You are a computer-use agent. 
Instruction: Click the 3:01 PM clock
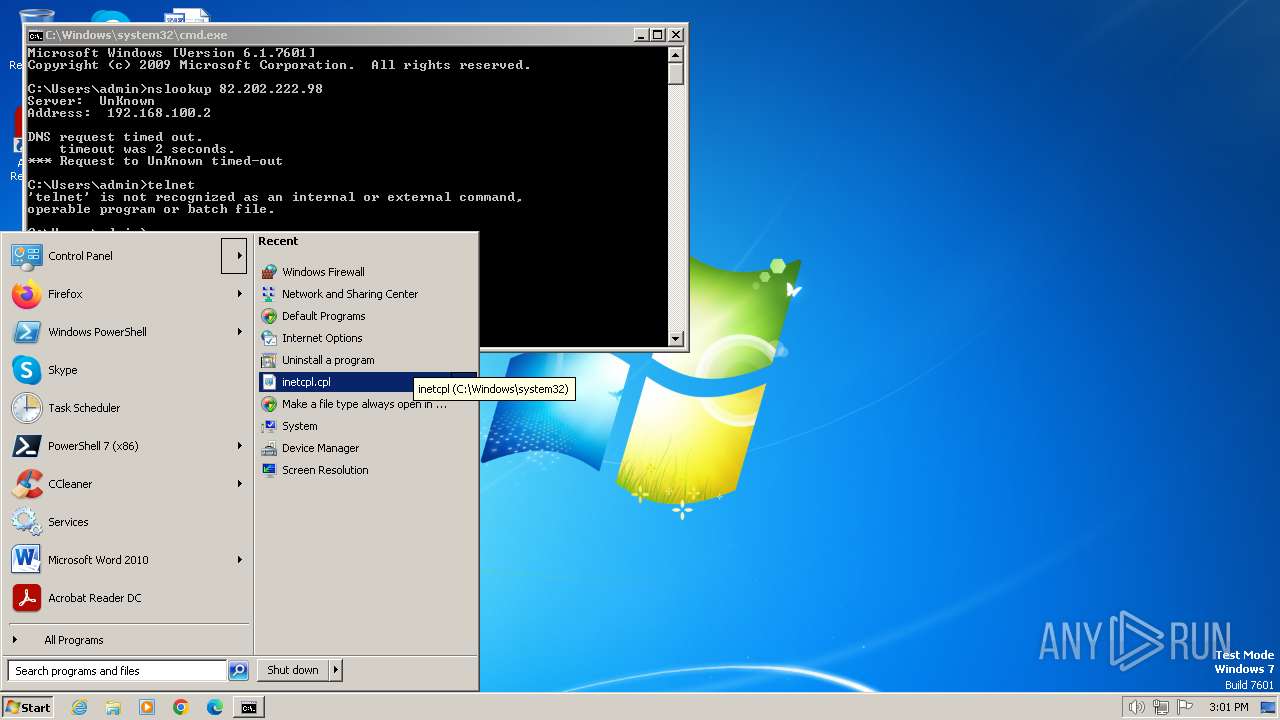[x=1228, y=707]
